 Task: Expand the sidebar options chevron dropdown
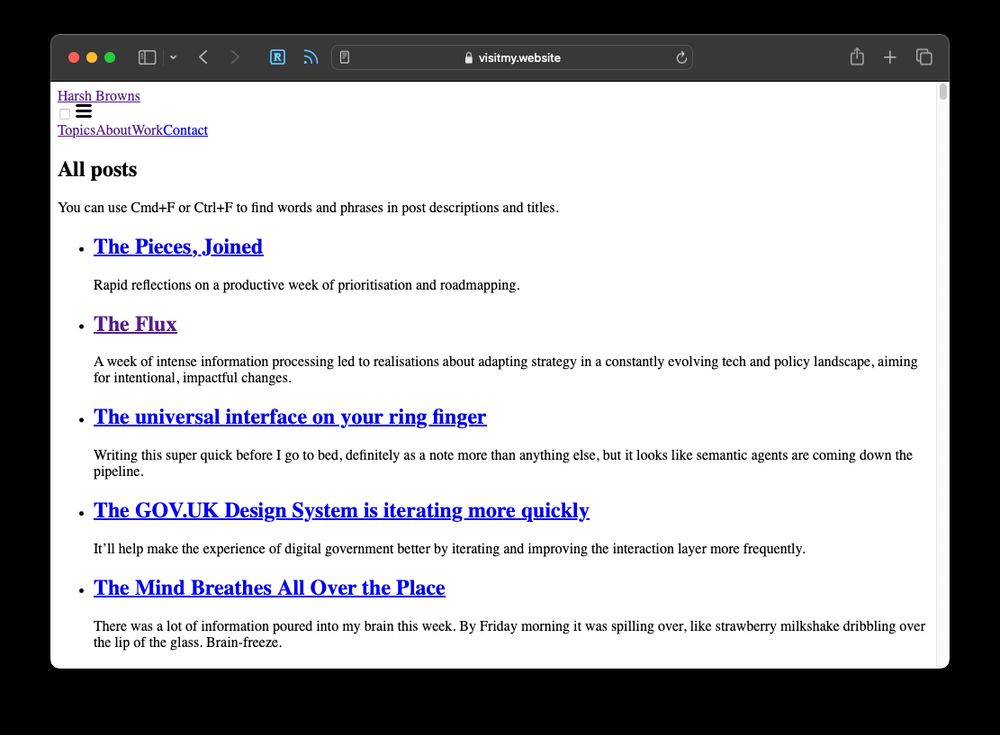click(172, 57)
